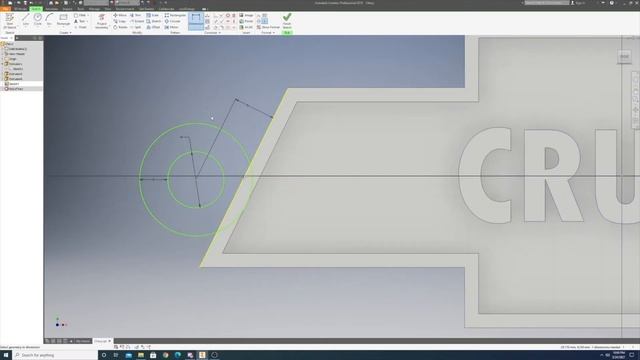Image resolution: width=640 pixels, height=360 pixels.
Task: Click the Insert Points tool
Action: (x=246, y=21)
